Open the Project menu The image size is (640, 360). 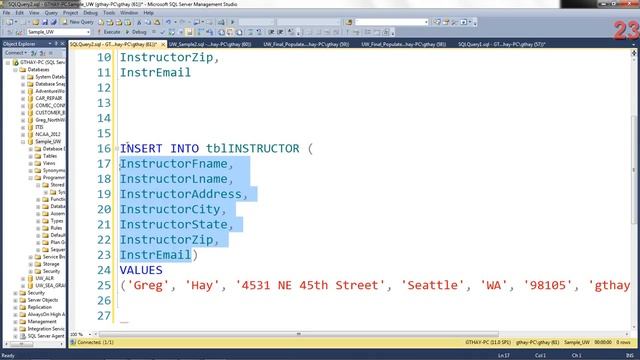pos(70,13)
